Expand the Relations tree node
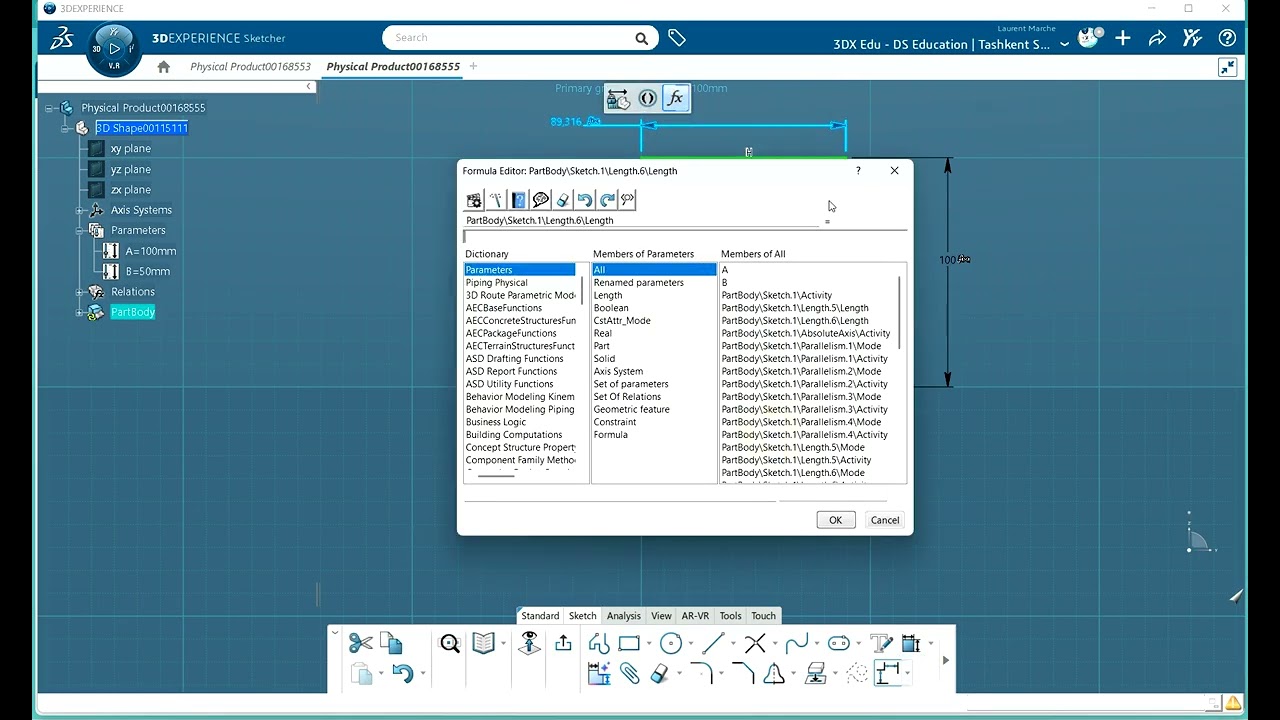The width and height of the screenshot is (1280, 720). (x=80, y=292)
